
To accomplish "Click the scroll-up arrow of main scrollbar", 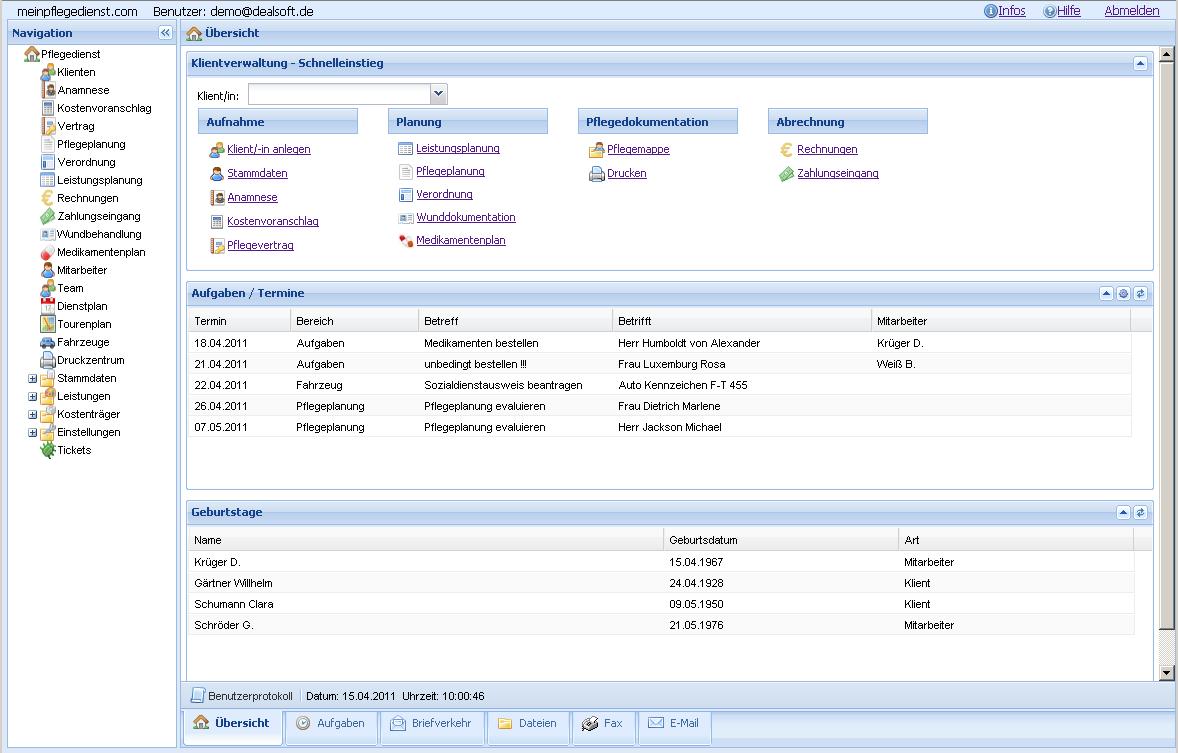I will tap(1166, 54).
